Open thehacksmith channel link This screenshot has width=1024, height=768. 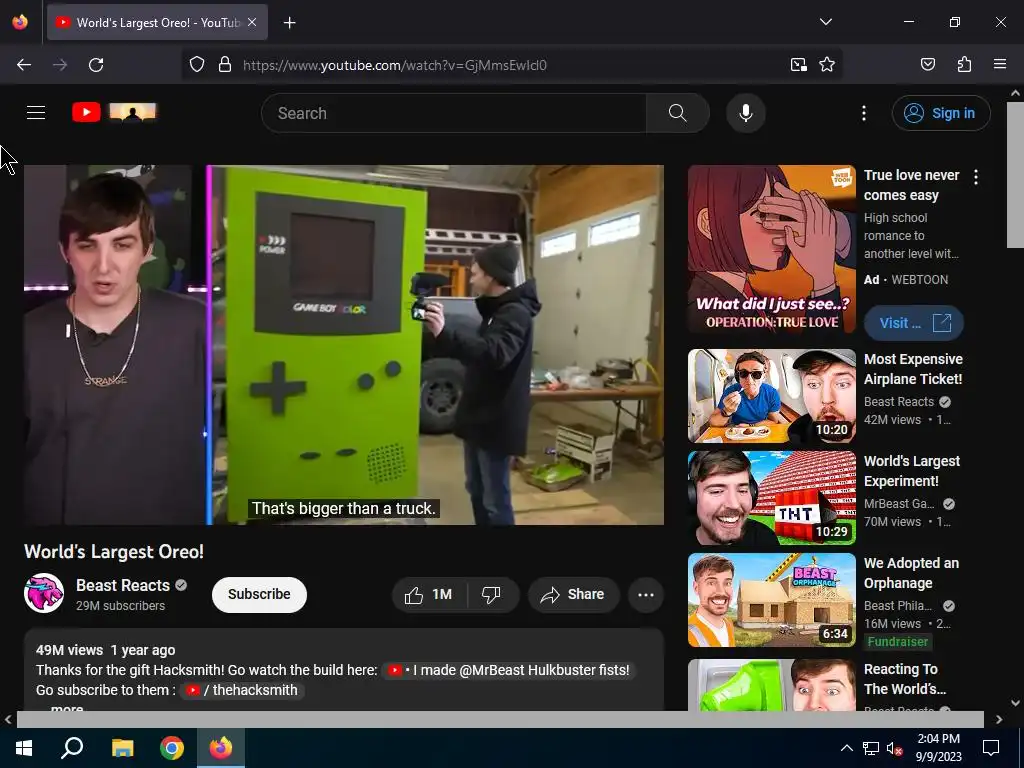click(x=242, y=690)
